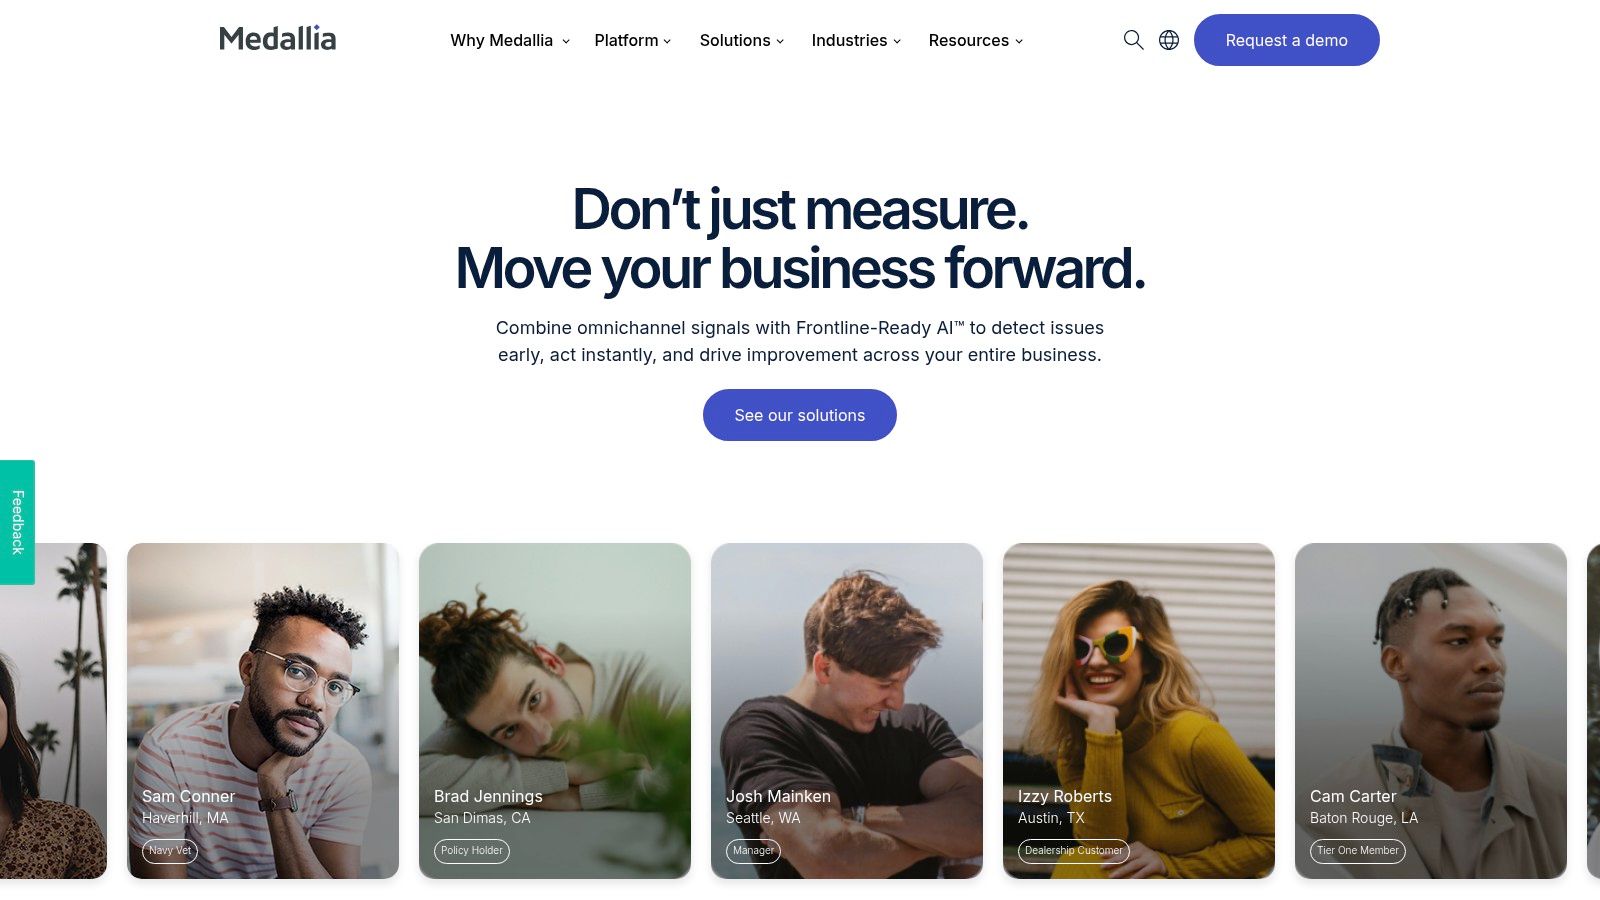
Task: Click the Tier One Member tag
Action: click(x=1358, y=851)
